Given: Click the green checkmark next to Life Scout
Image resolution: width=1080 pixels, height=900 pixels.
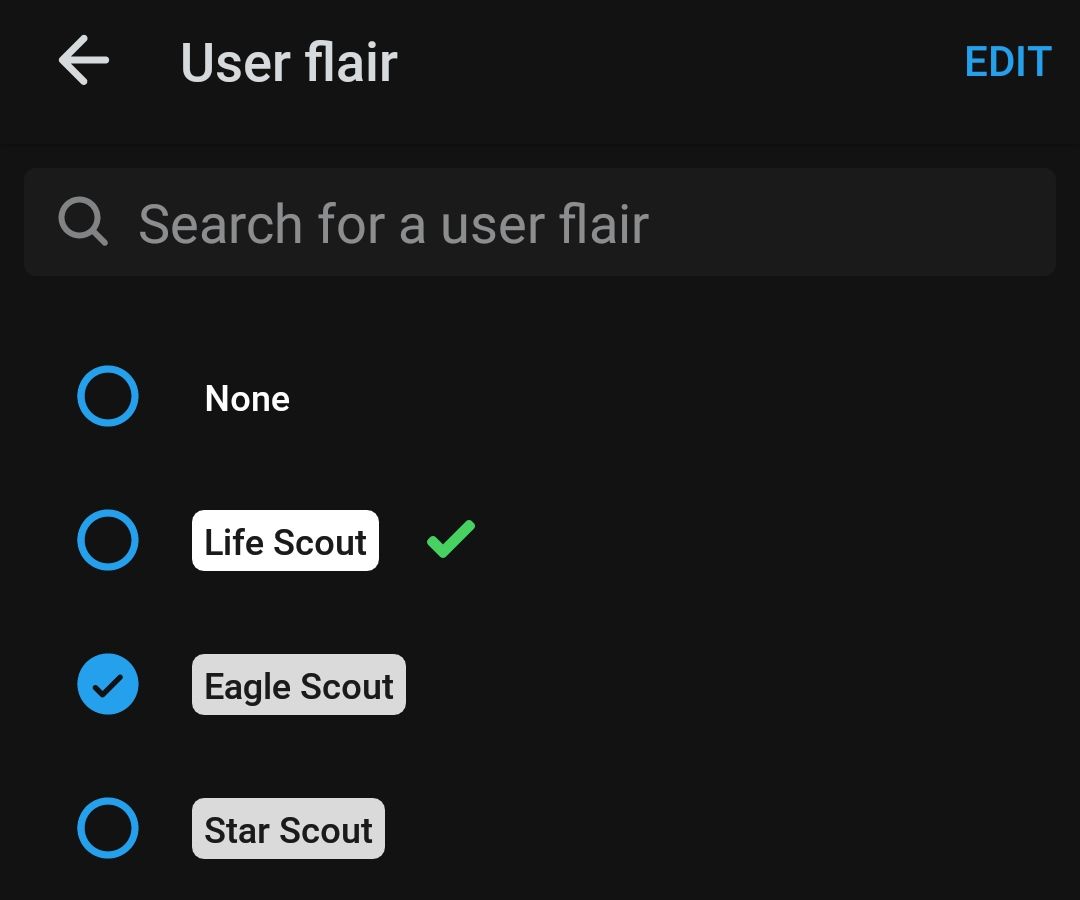Looking at the screenshot, I should (449, 540).
